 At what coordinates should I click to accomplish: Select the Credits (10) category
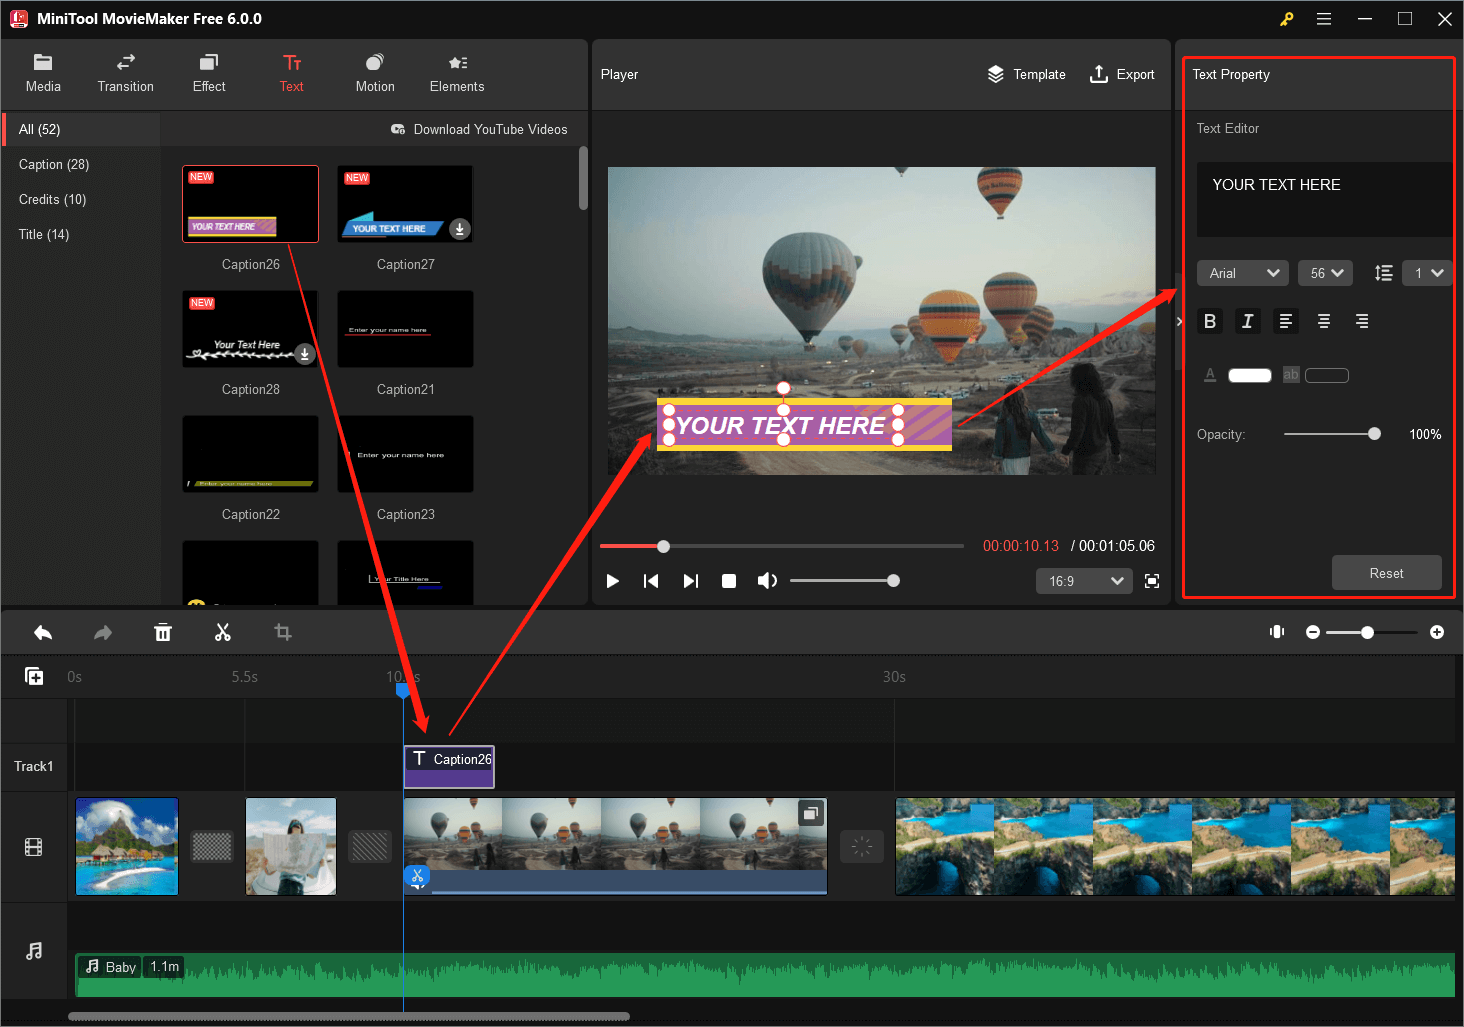[53, 199]
